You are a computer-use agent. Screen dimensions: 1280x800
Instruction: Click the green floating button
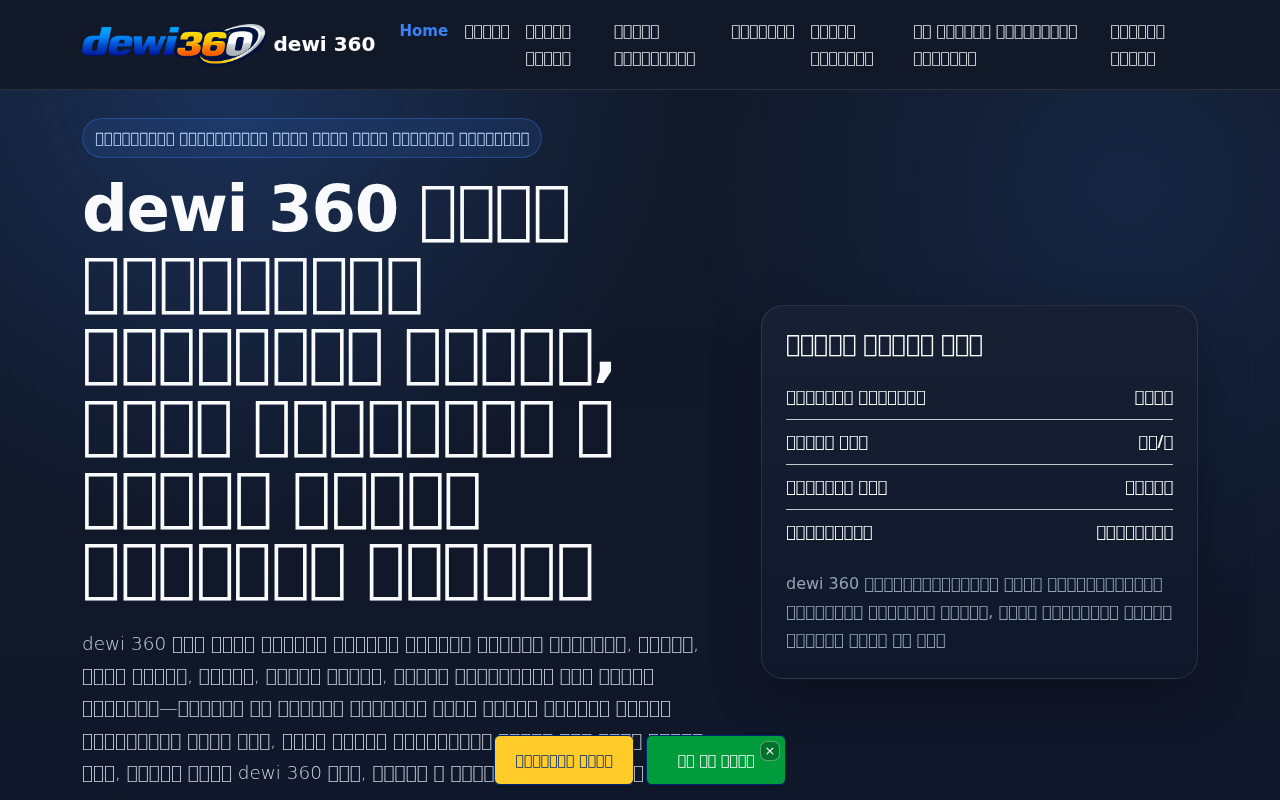tap(716, 760)
